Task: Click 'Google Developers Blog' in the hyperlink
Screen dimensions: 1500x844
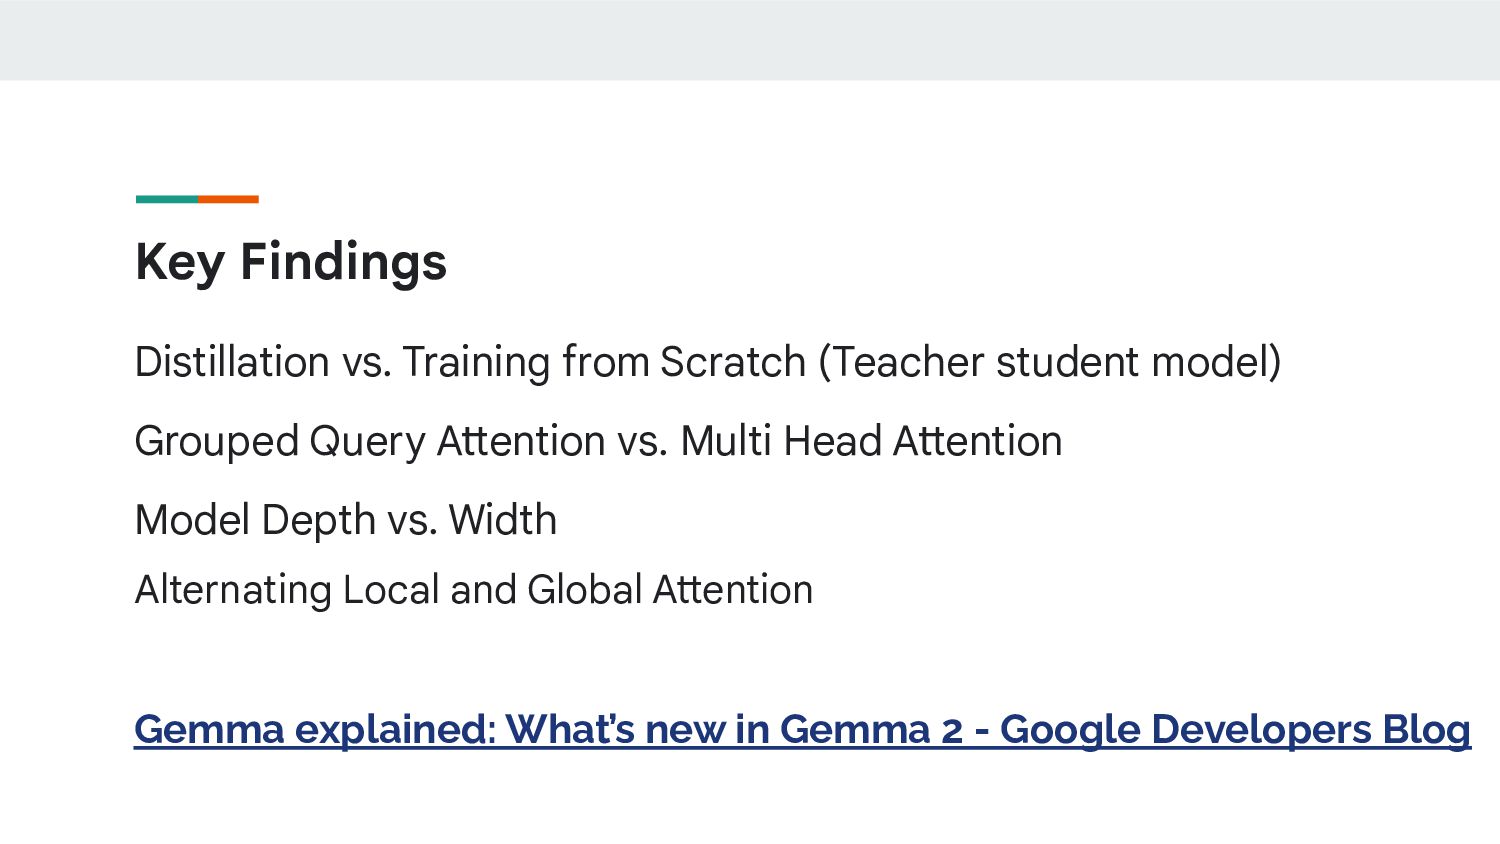Action: [1235, 730]
